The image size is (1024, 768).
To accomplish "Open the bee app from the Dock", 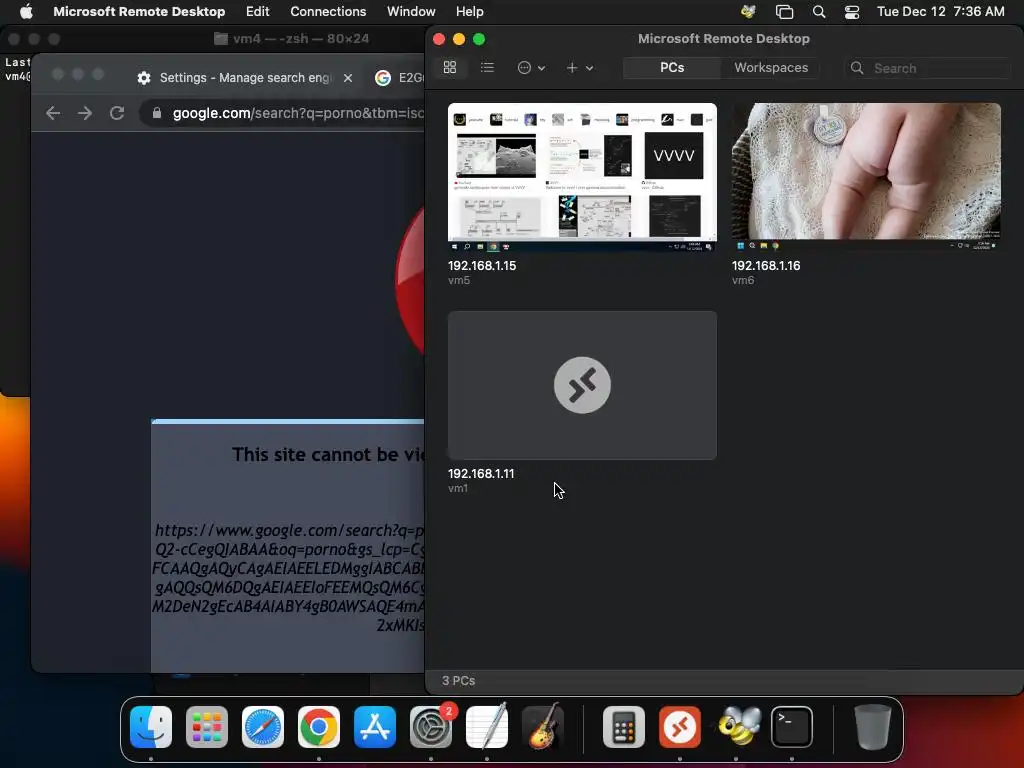I will (x=739, y=726).
